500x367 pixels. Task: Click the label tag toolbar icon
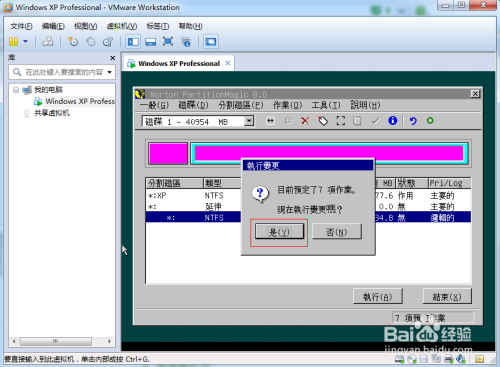coord(323,121)
